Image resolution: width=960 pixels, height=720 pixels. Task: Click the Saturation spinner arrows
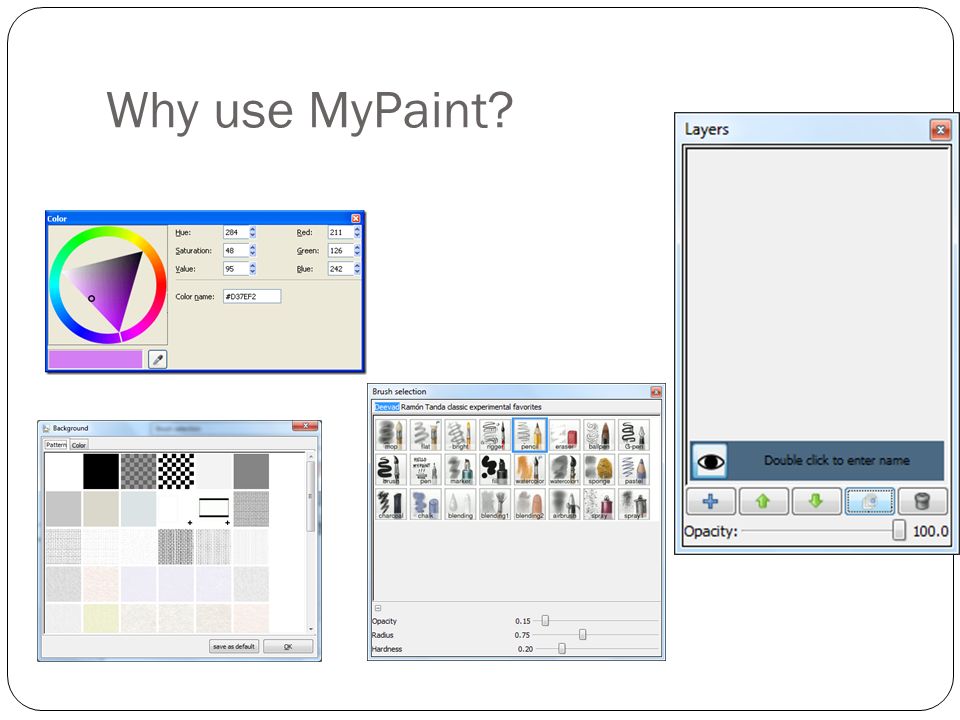click(253, 250)
